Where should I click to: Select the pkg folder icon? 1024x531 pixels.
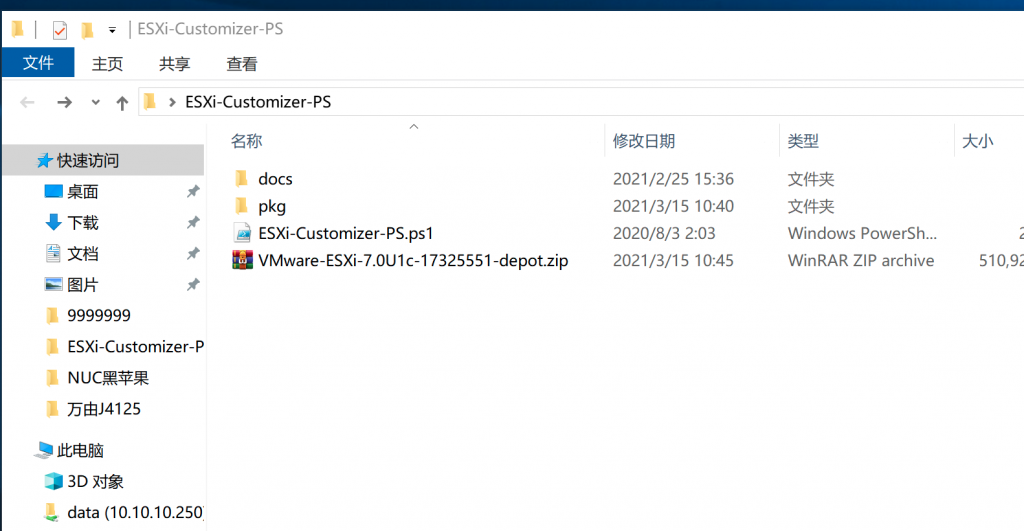click(x=242, y=206)
